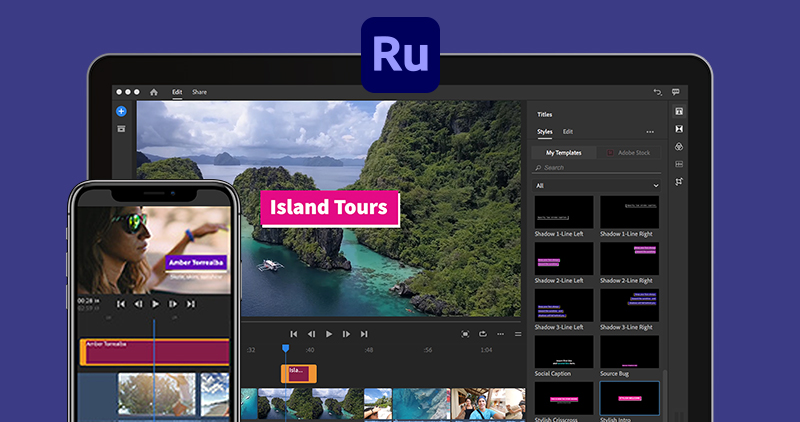Image resolution: width=800 pixels, height=422 pixels.
Task: Open the track controls hamburger icon
Action: pos(518,334)
